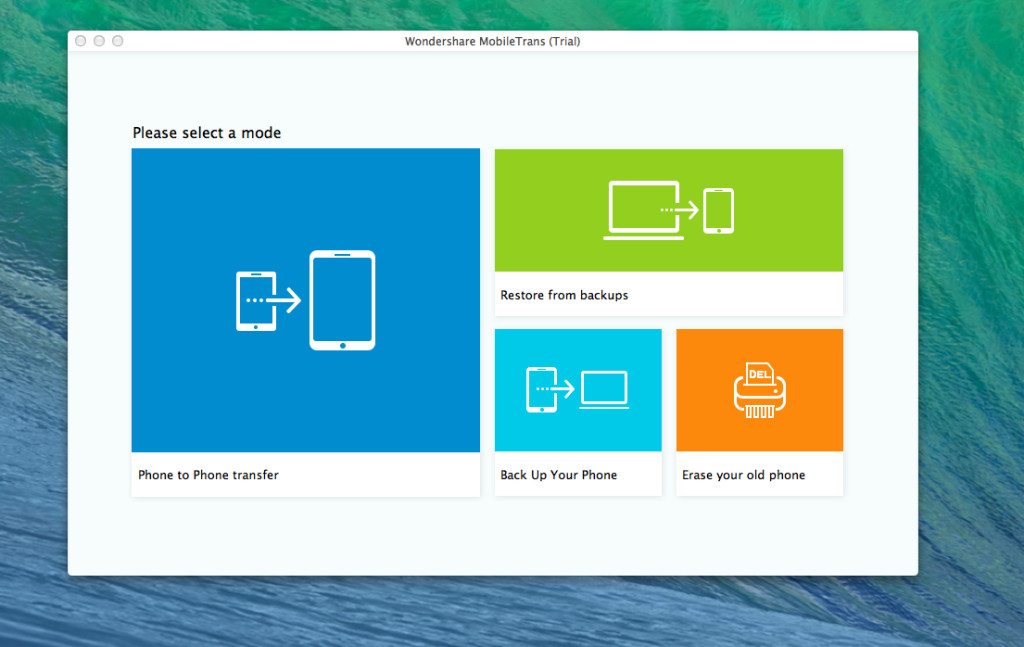Select the green Restore from backups tile
Viewport: 1024px width, 647px height.
tap(668, 210)
